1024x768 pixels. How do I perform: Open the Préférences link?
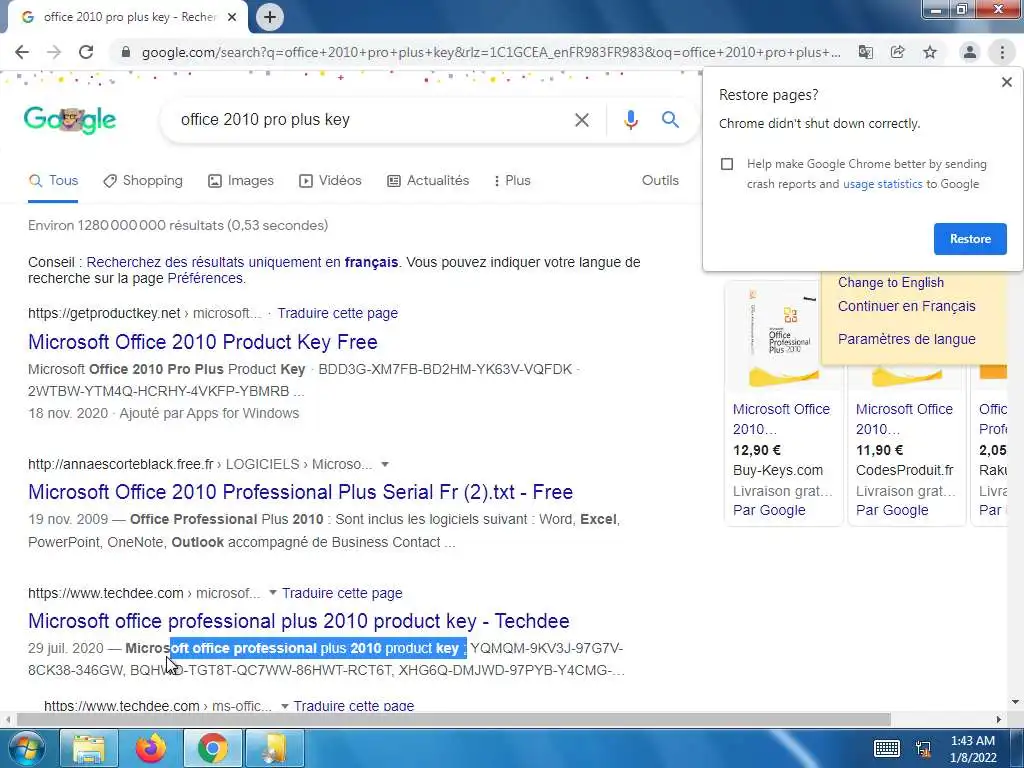point(205,279)
